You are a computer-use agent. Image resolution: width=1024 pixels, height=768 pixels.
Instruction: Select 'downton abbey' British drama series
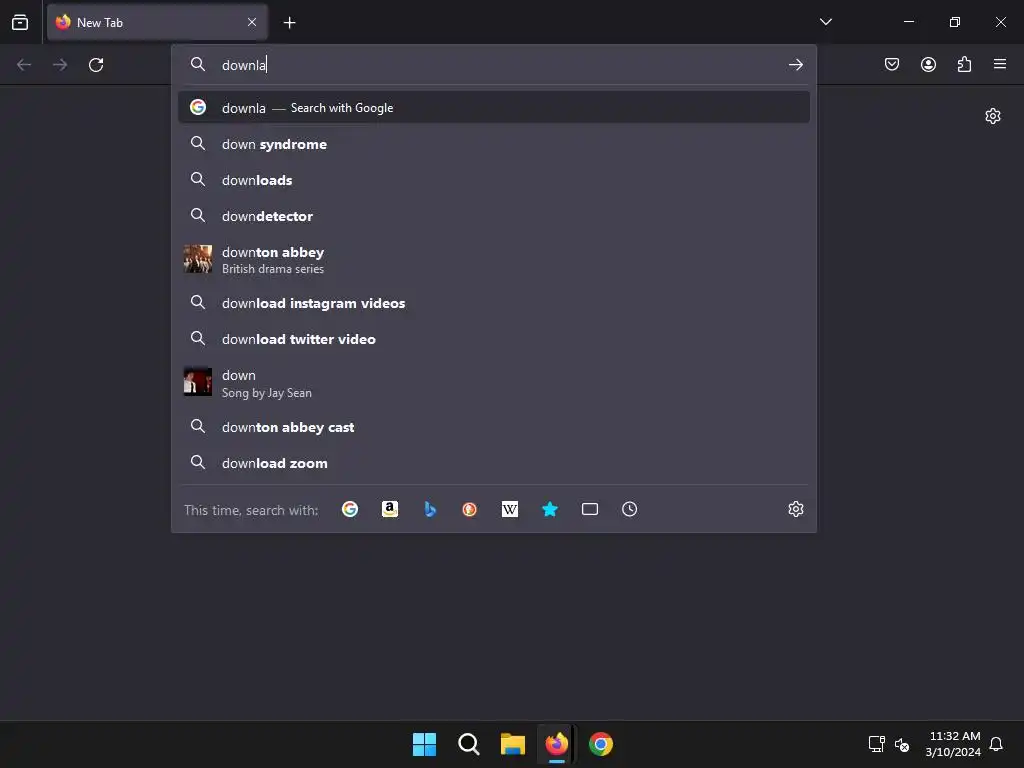494,259
